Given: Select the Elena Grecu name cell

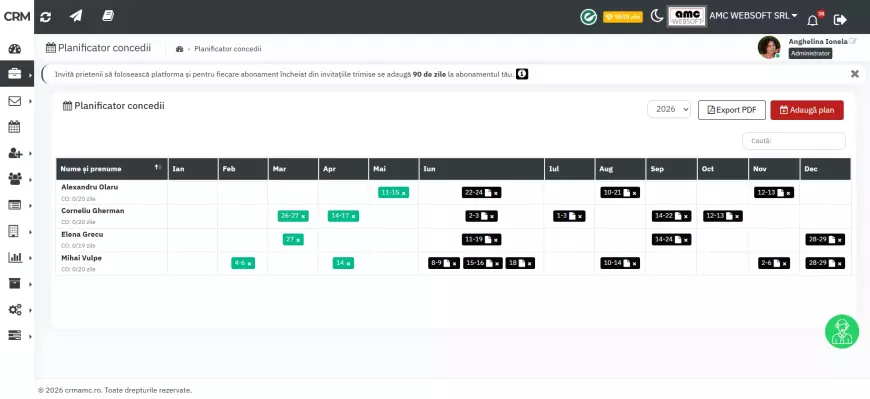Looking at the screenshot, I should click(112, 240).
